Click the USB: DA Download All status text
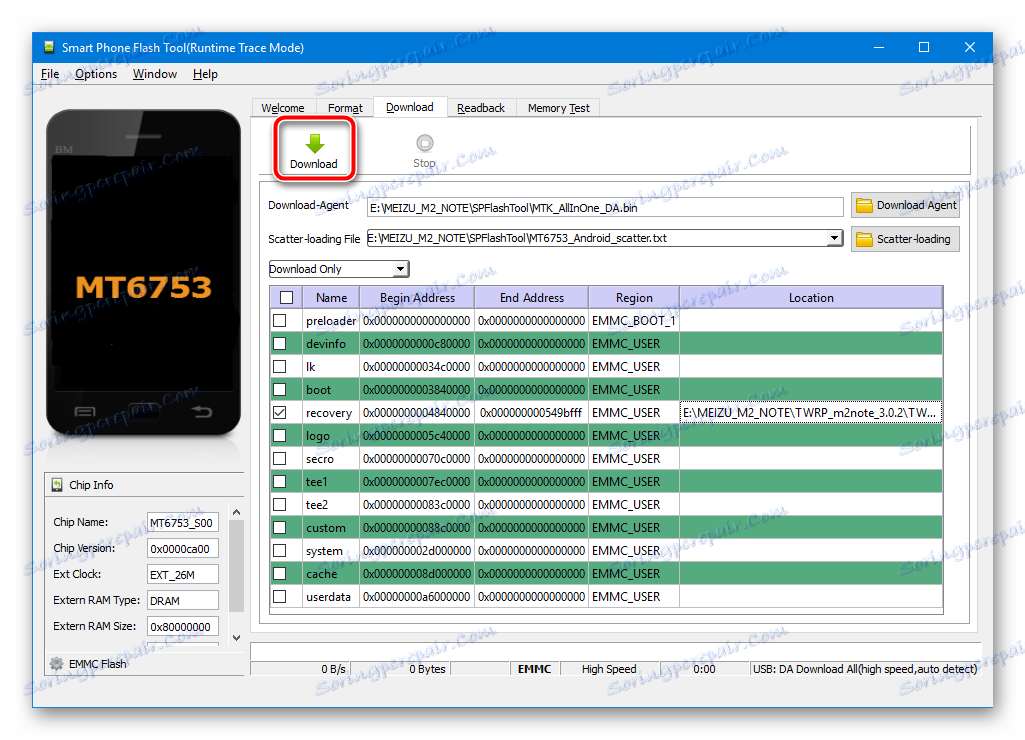 click(x=864, y=669)
